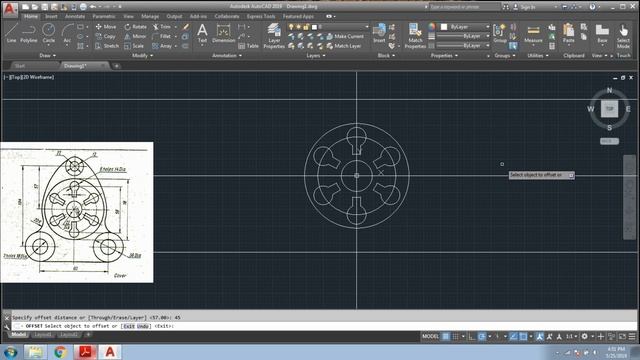This screenshot has width=640, height=360.
Task: Select the Arc tool
Action: click(67, 33)
